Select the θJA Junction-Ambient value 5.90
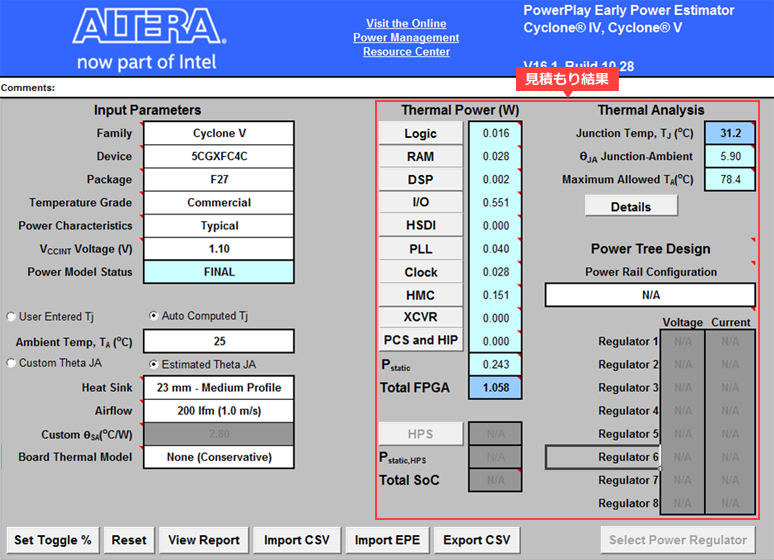 point(730,157)
